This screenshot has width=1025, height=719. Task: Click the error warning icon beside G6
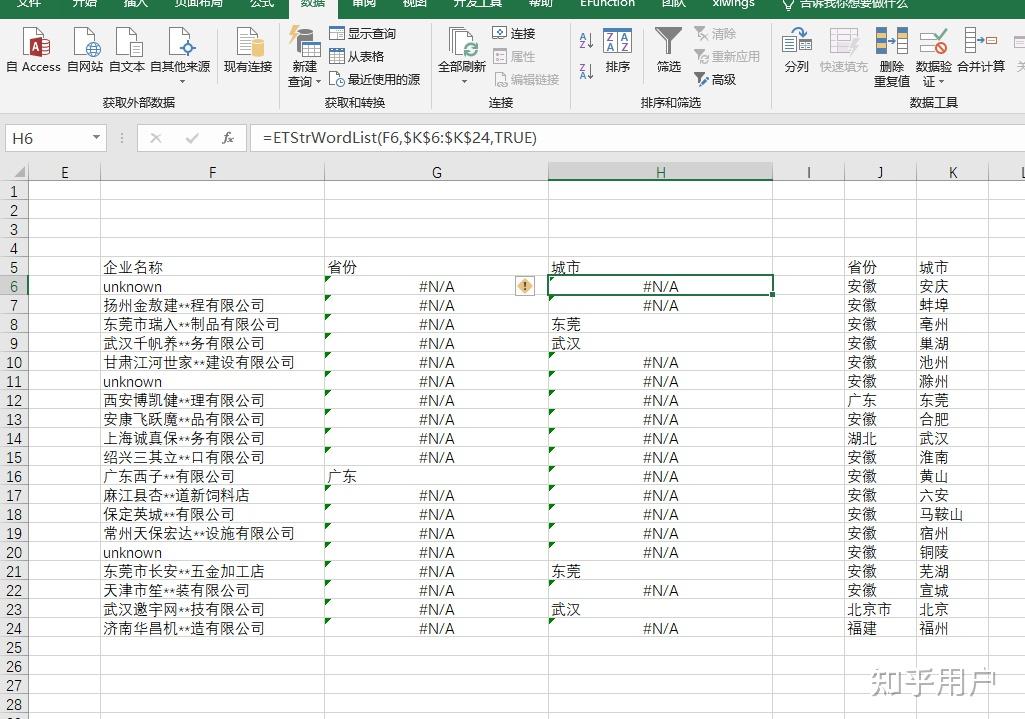pos(525,286)
